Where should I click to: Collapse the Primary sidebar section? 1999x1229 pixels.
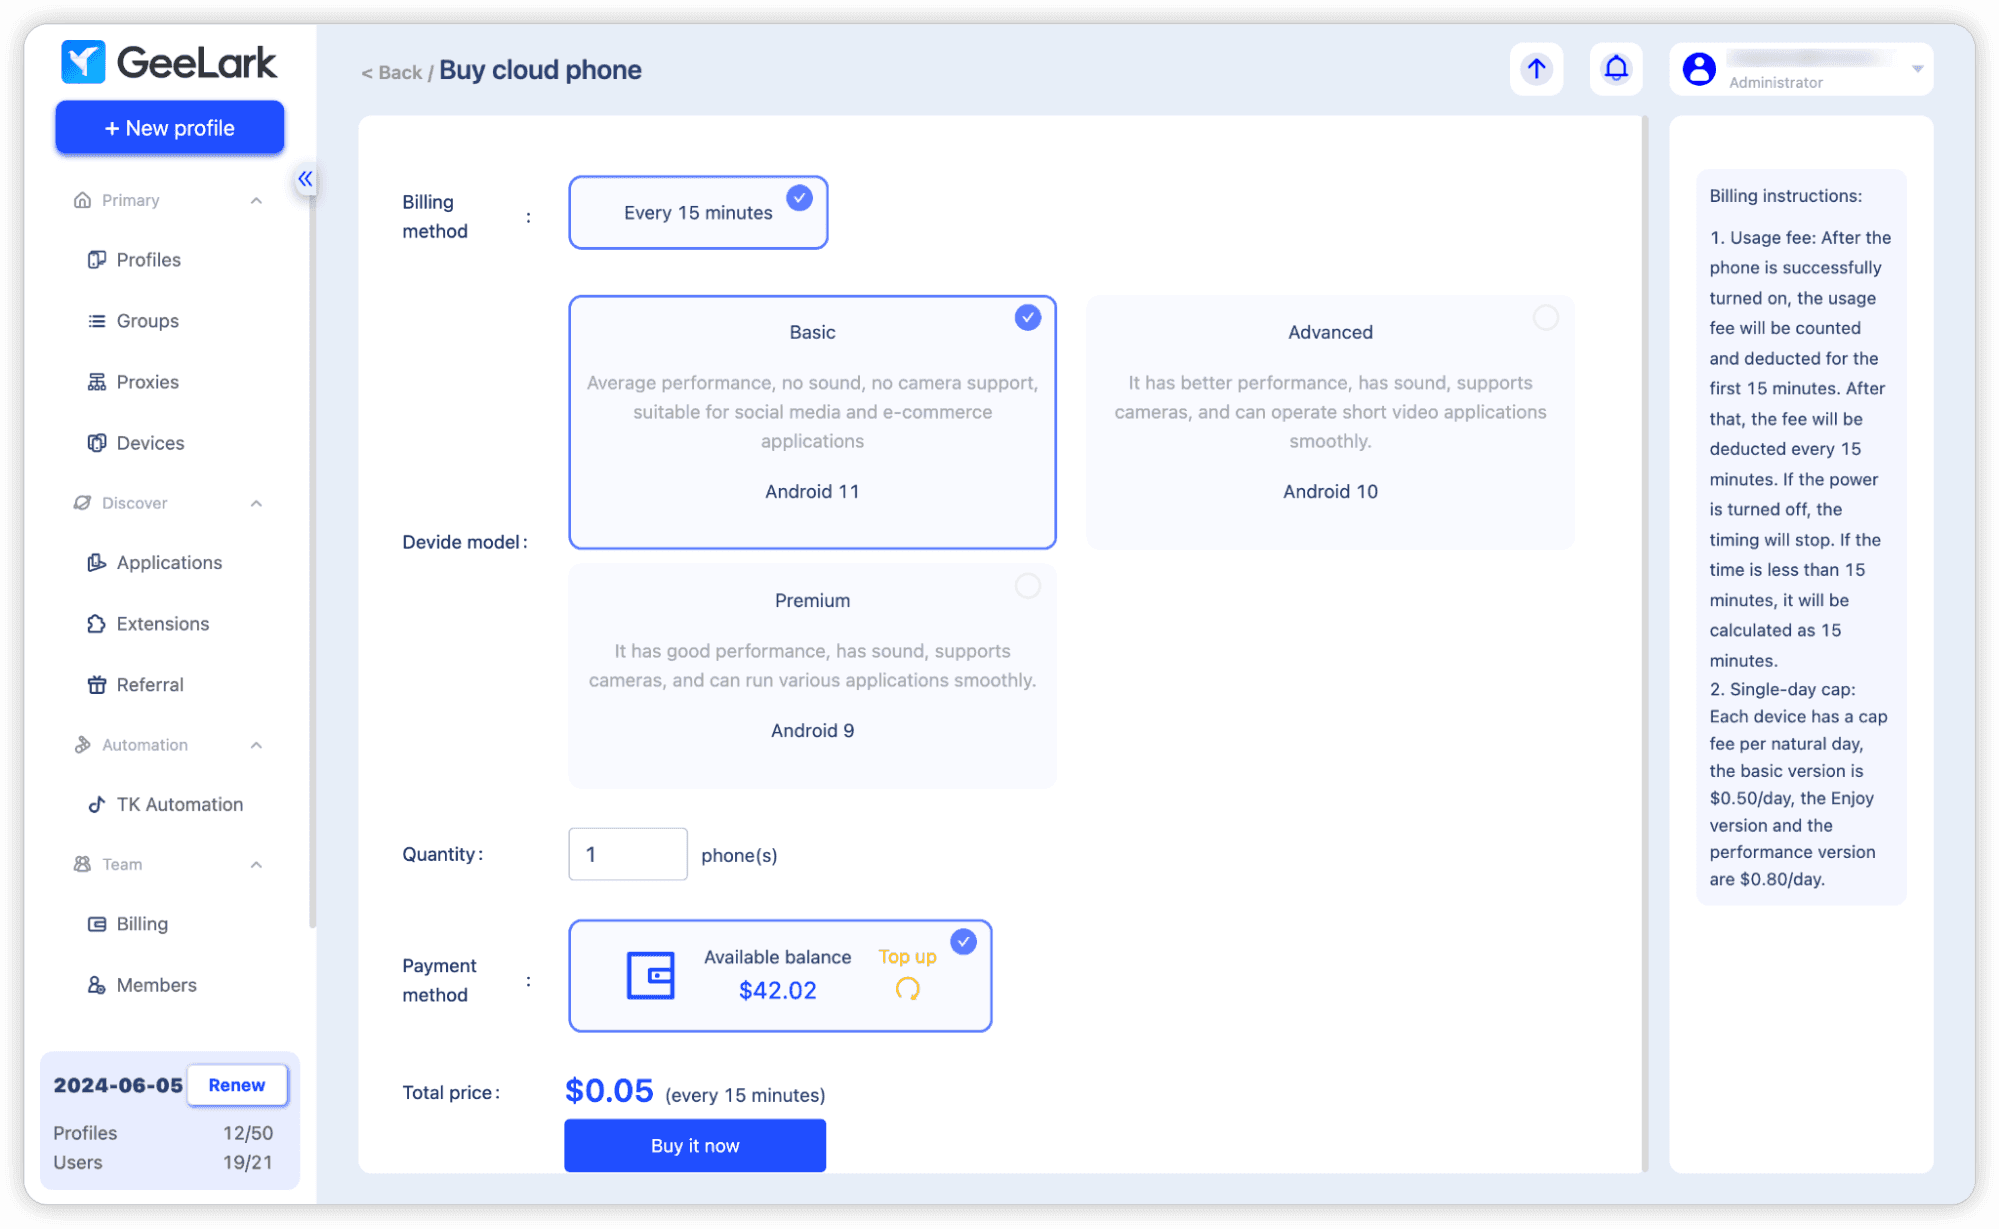tap(256, 200)
